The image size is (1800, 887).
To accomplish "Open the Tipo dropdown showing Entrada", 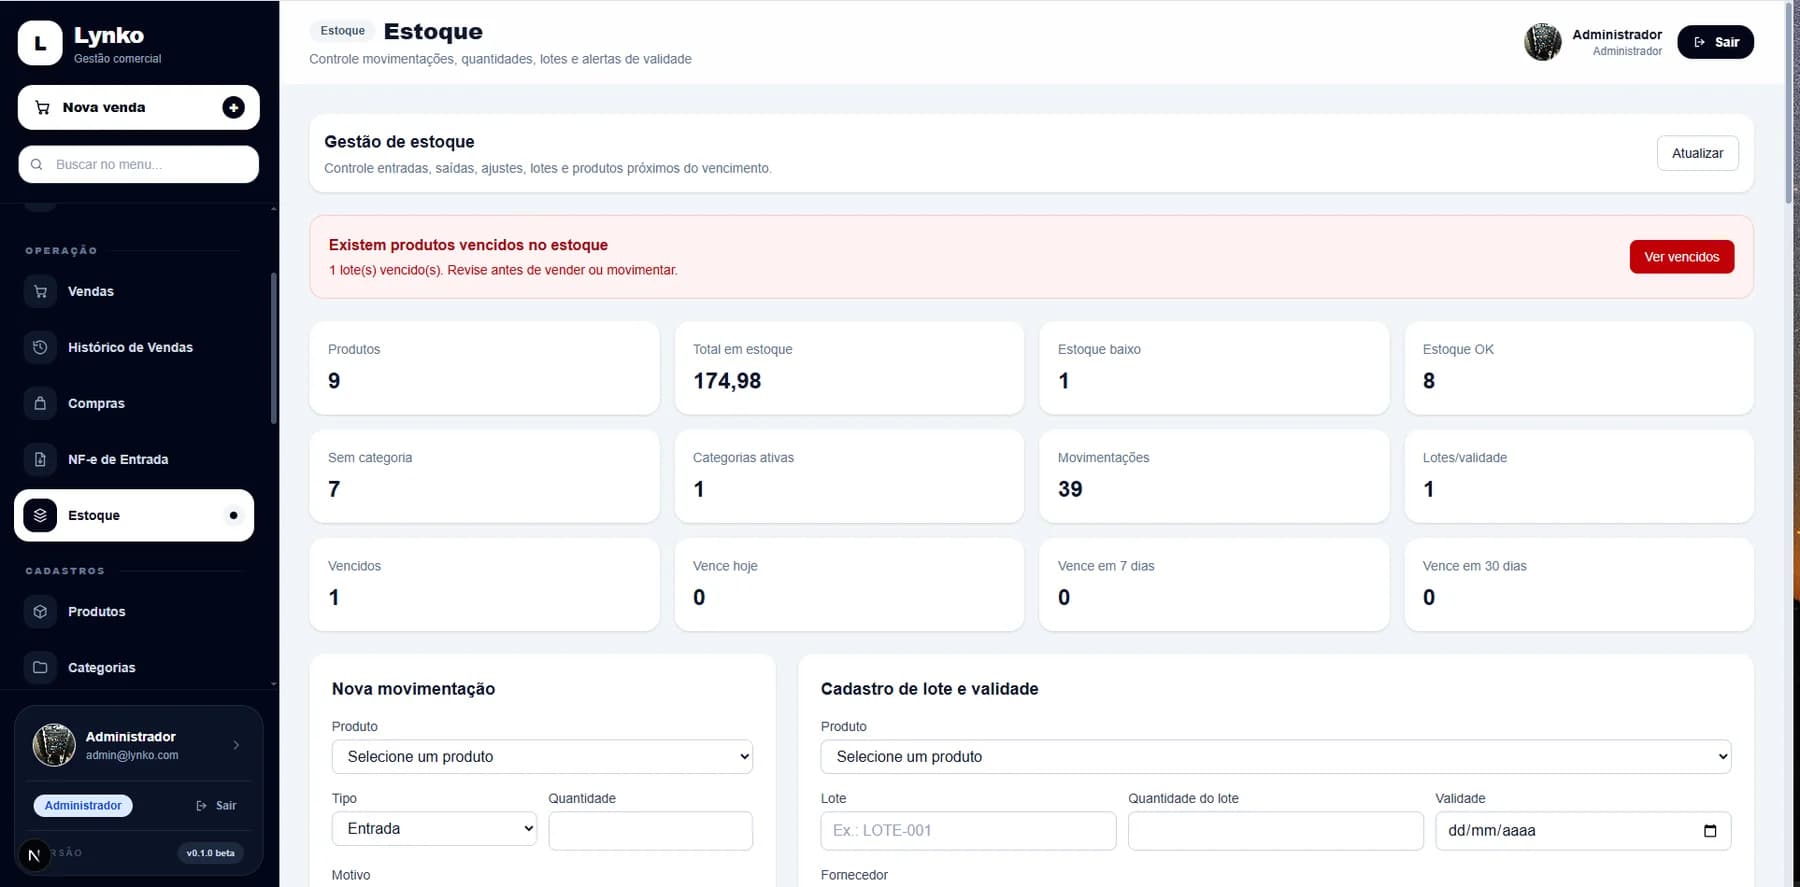I will click(434, 829).
